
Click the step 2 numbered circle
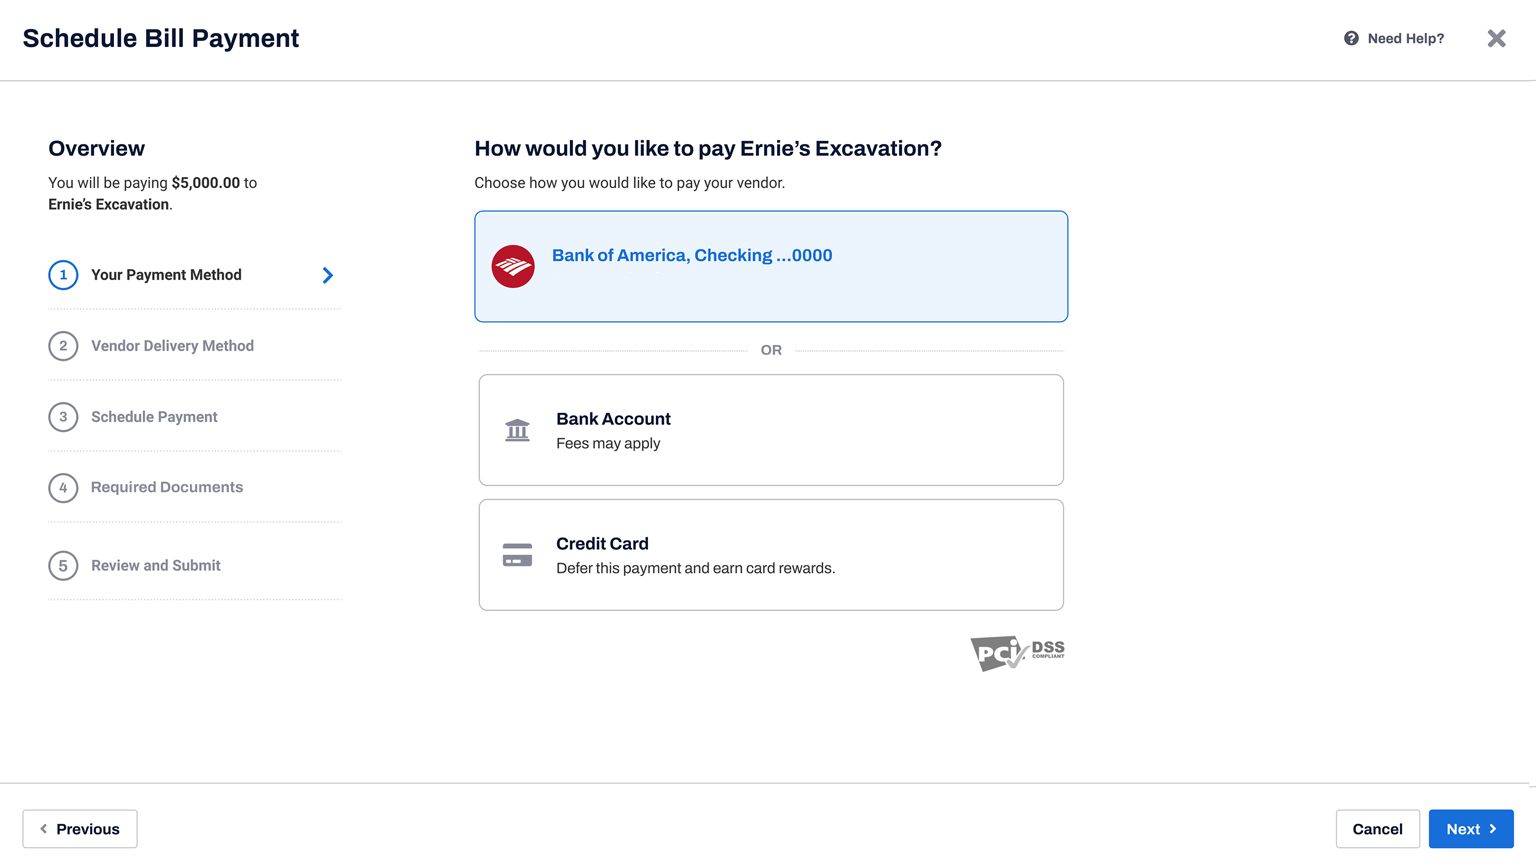(x=63, y=346)
